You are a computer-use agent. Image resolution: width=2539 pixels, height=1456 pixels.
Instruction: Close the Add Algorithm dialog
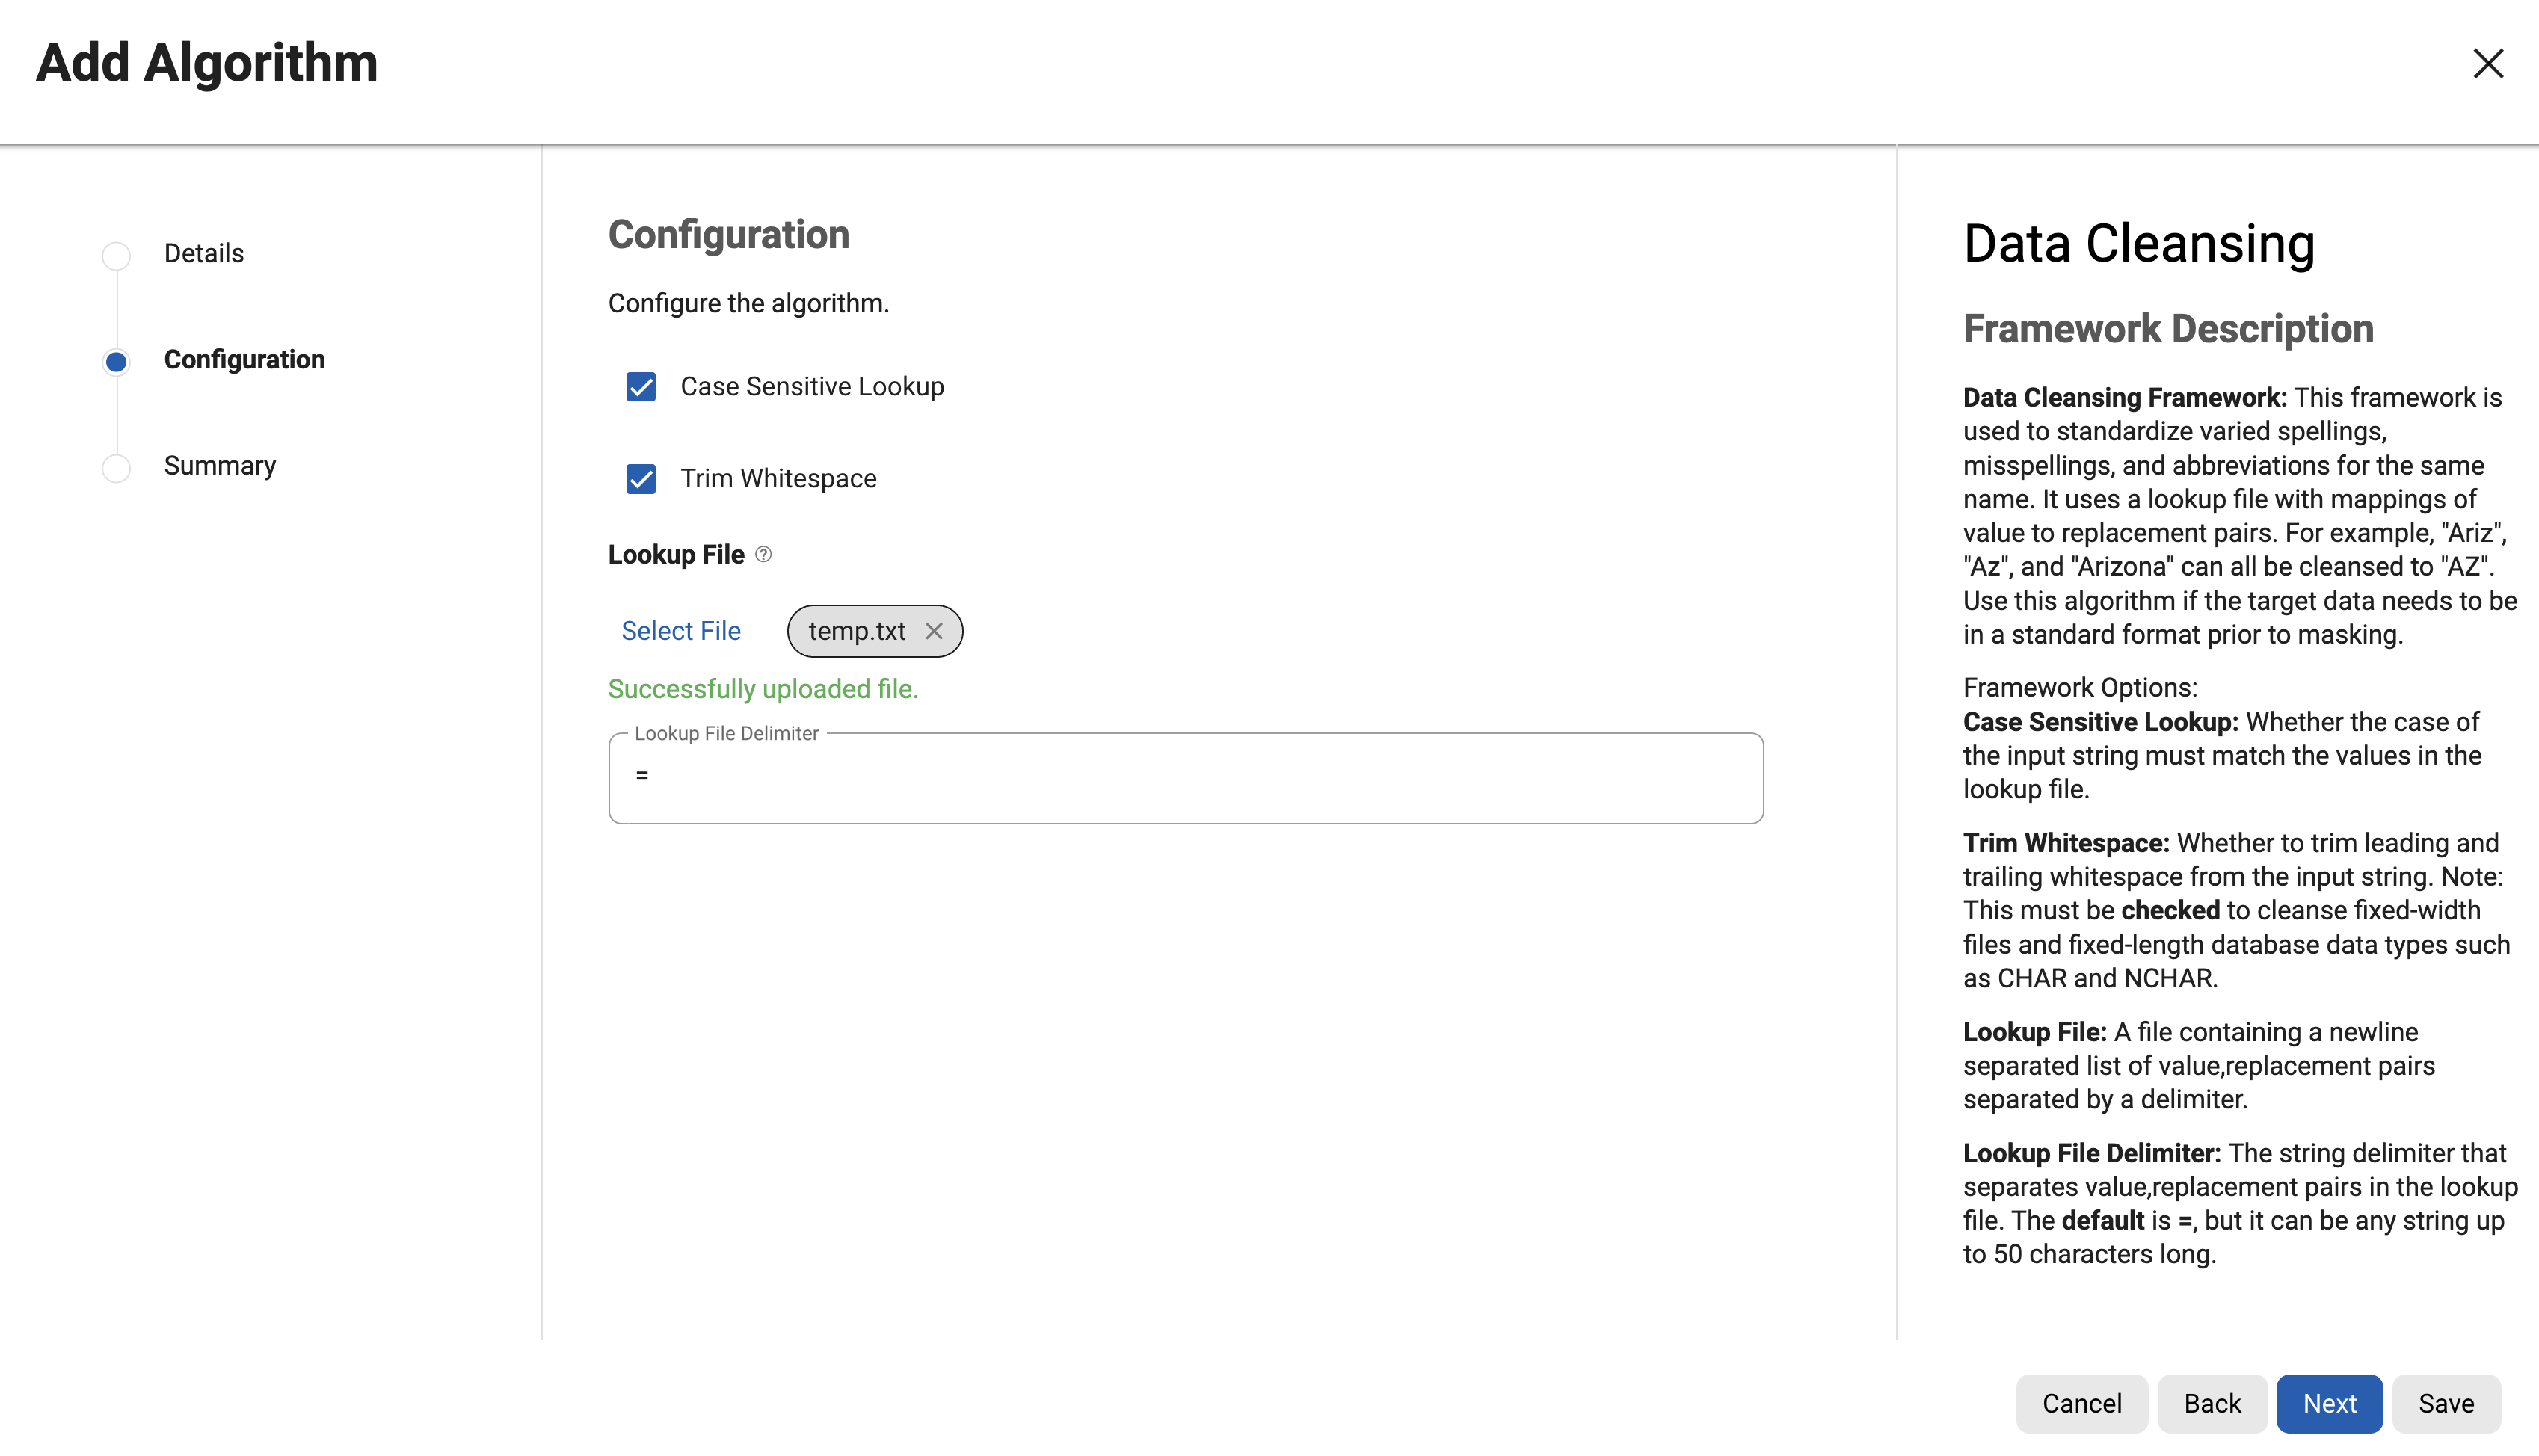point(2488,64)
